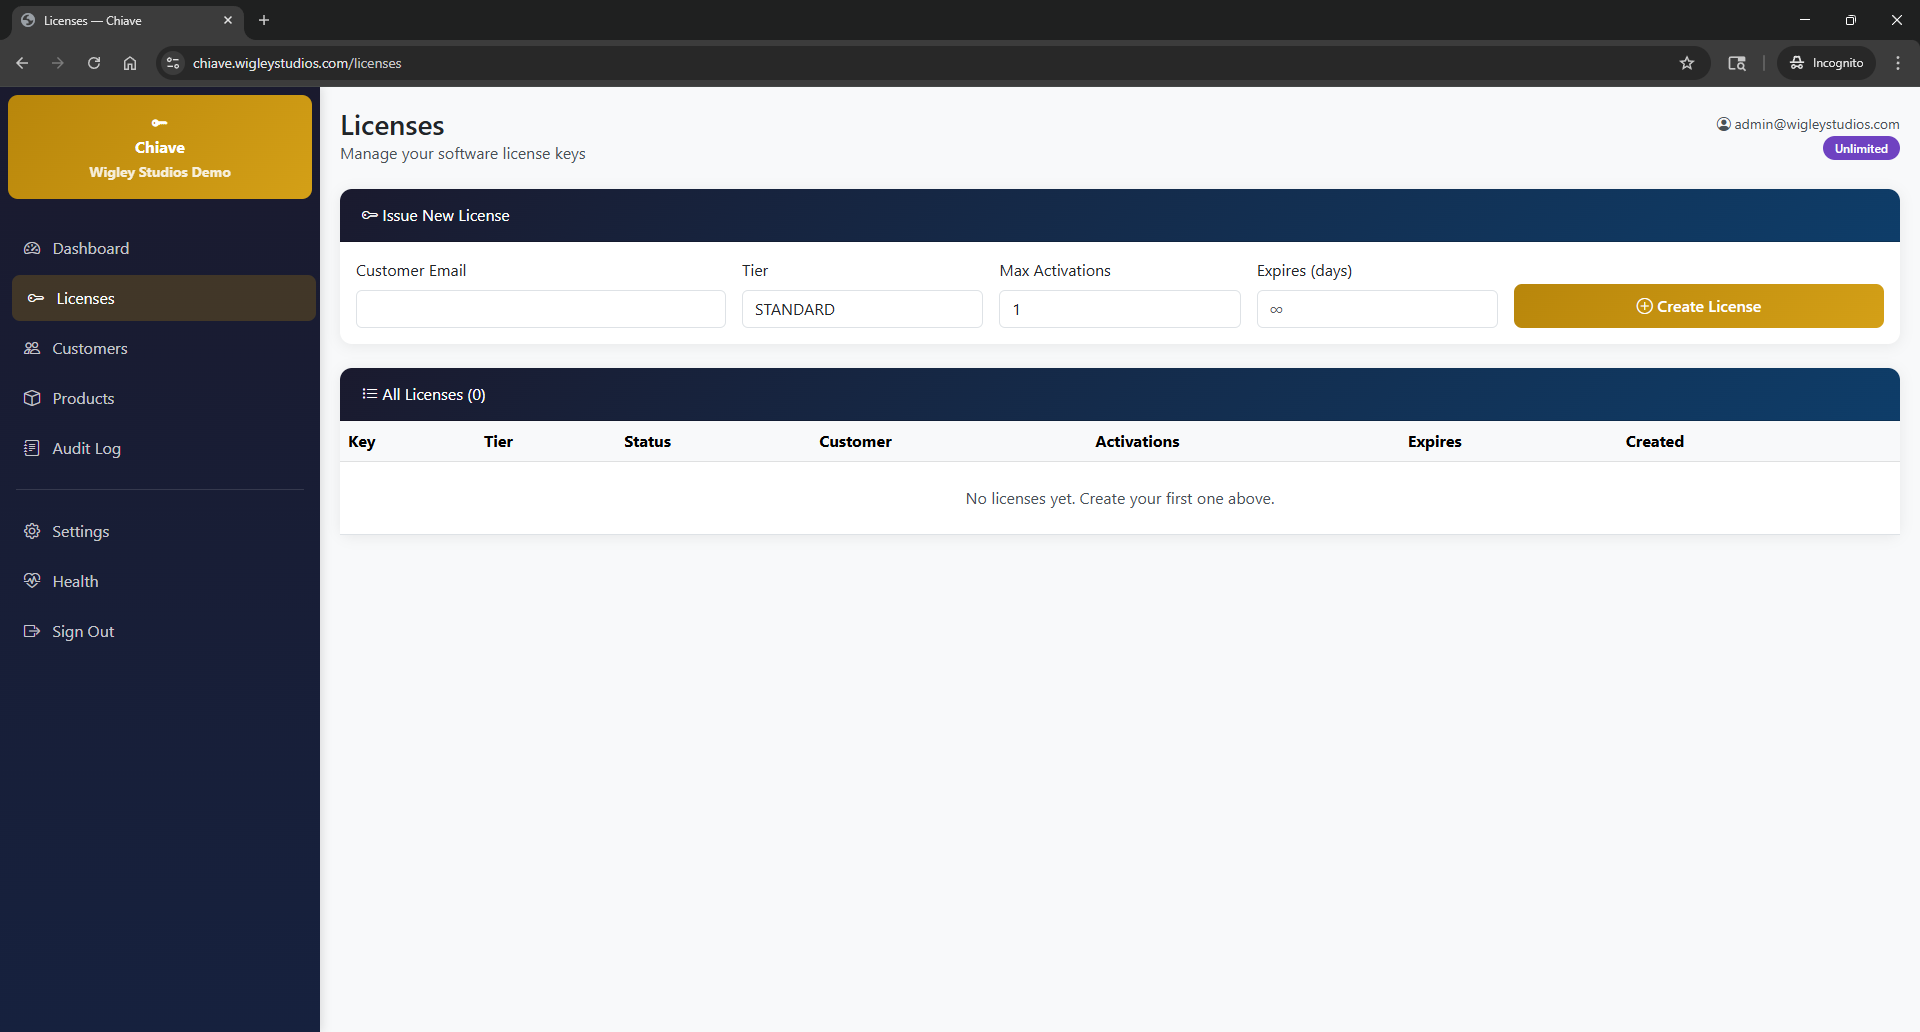
Task: Click the Chiave logo key icon
Action: coord(160,122)
